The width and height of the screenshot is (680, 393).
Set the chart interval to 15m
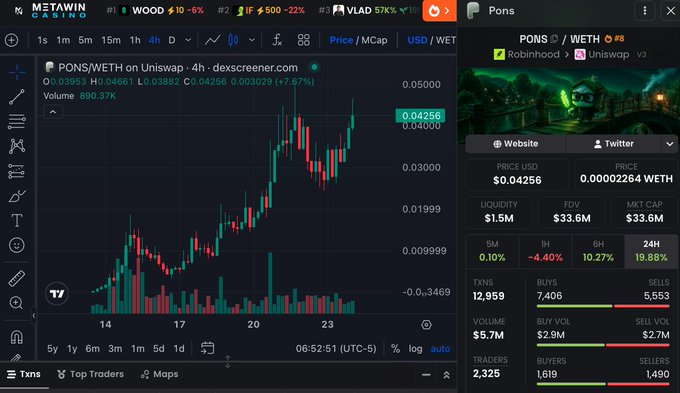coord(111,40)
